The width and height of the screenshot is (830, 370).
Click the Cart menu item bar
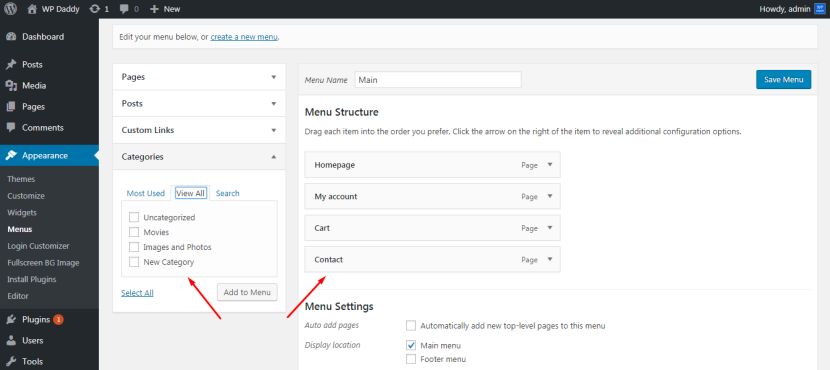pos(432,228)
